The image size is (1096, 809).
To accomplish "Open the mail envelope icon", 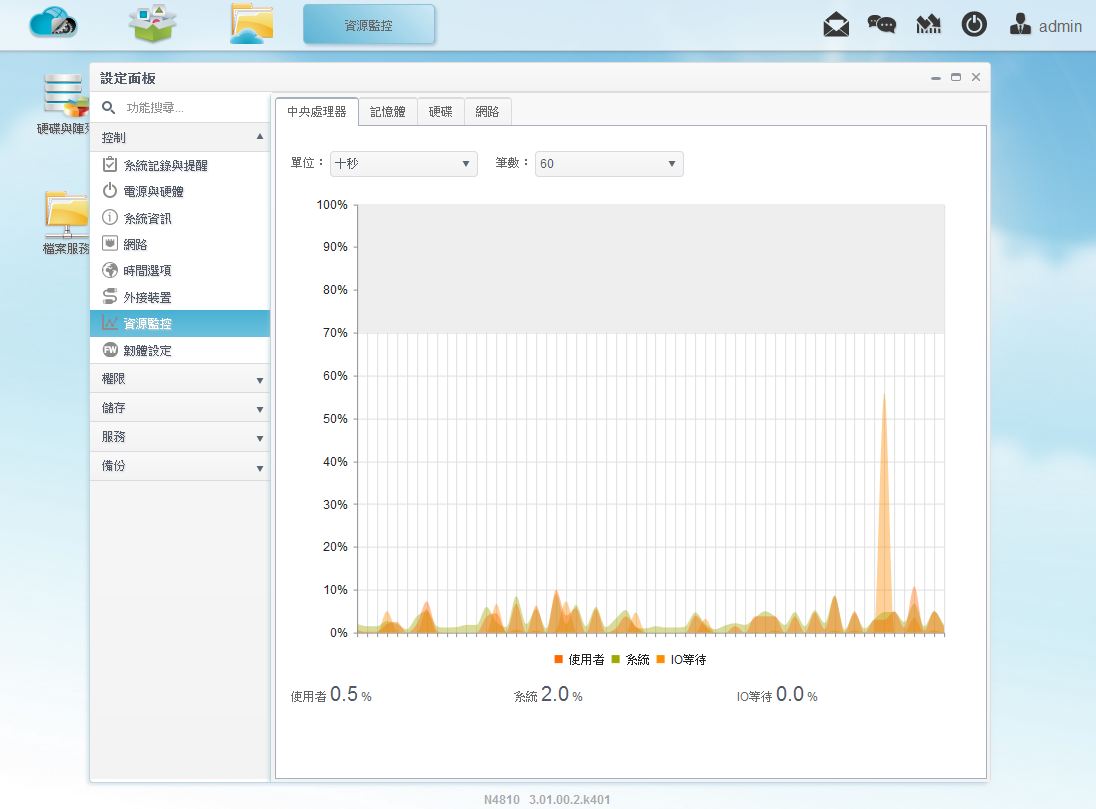I will coord(836,24).
